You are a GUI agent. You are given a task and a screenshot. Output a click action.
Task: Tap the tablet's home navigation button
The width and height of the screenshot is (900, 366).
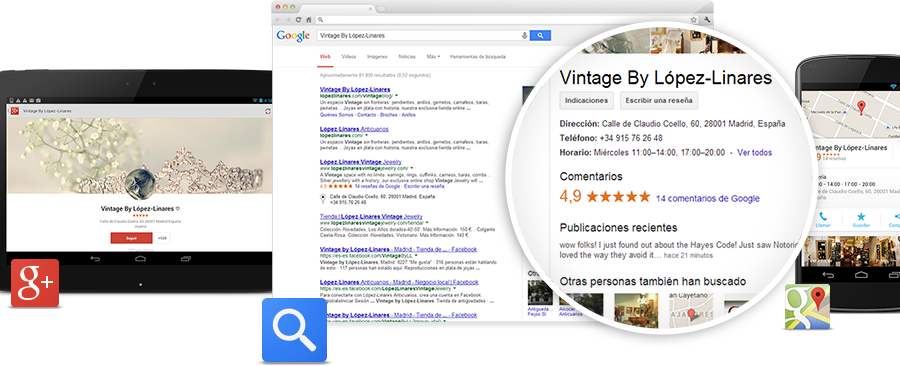click(x=141, y=259)
